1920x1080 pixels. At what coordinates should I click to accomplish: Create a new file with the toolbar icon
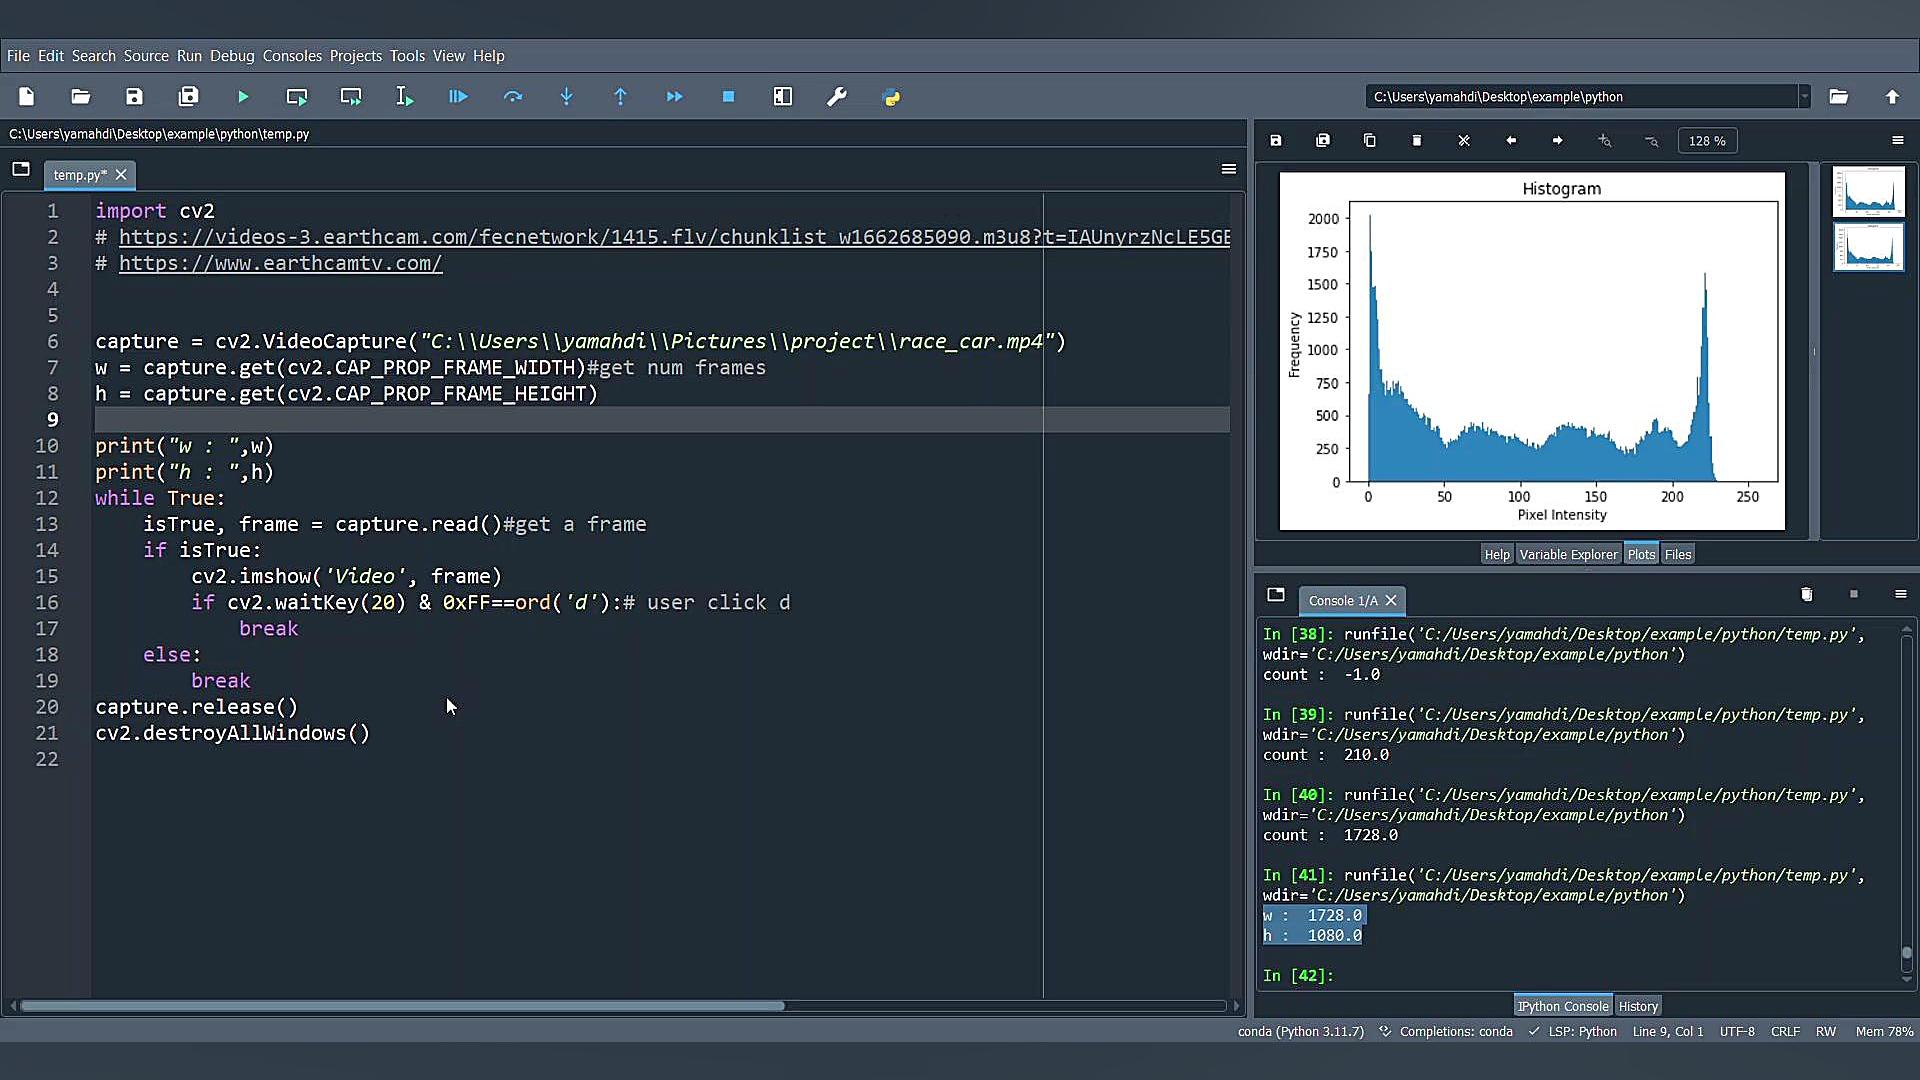click(x=27, y=97)
